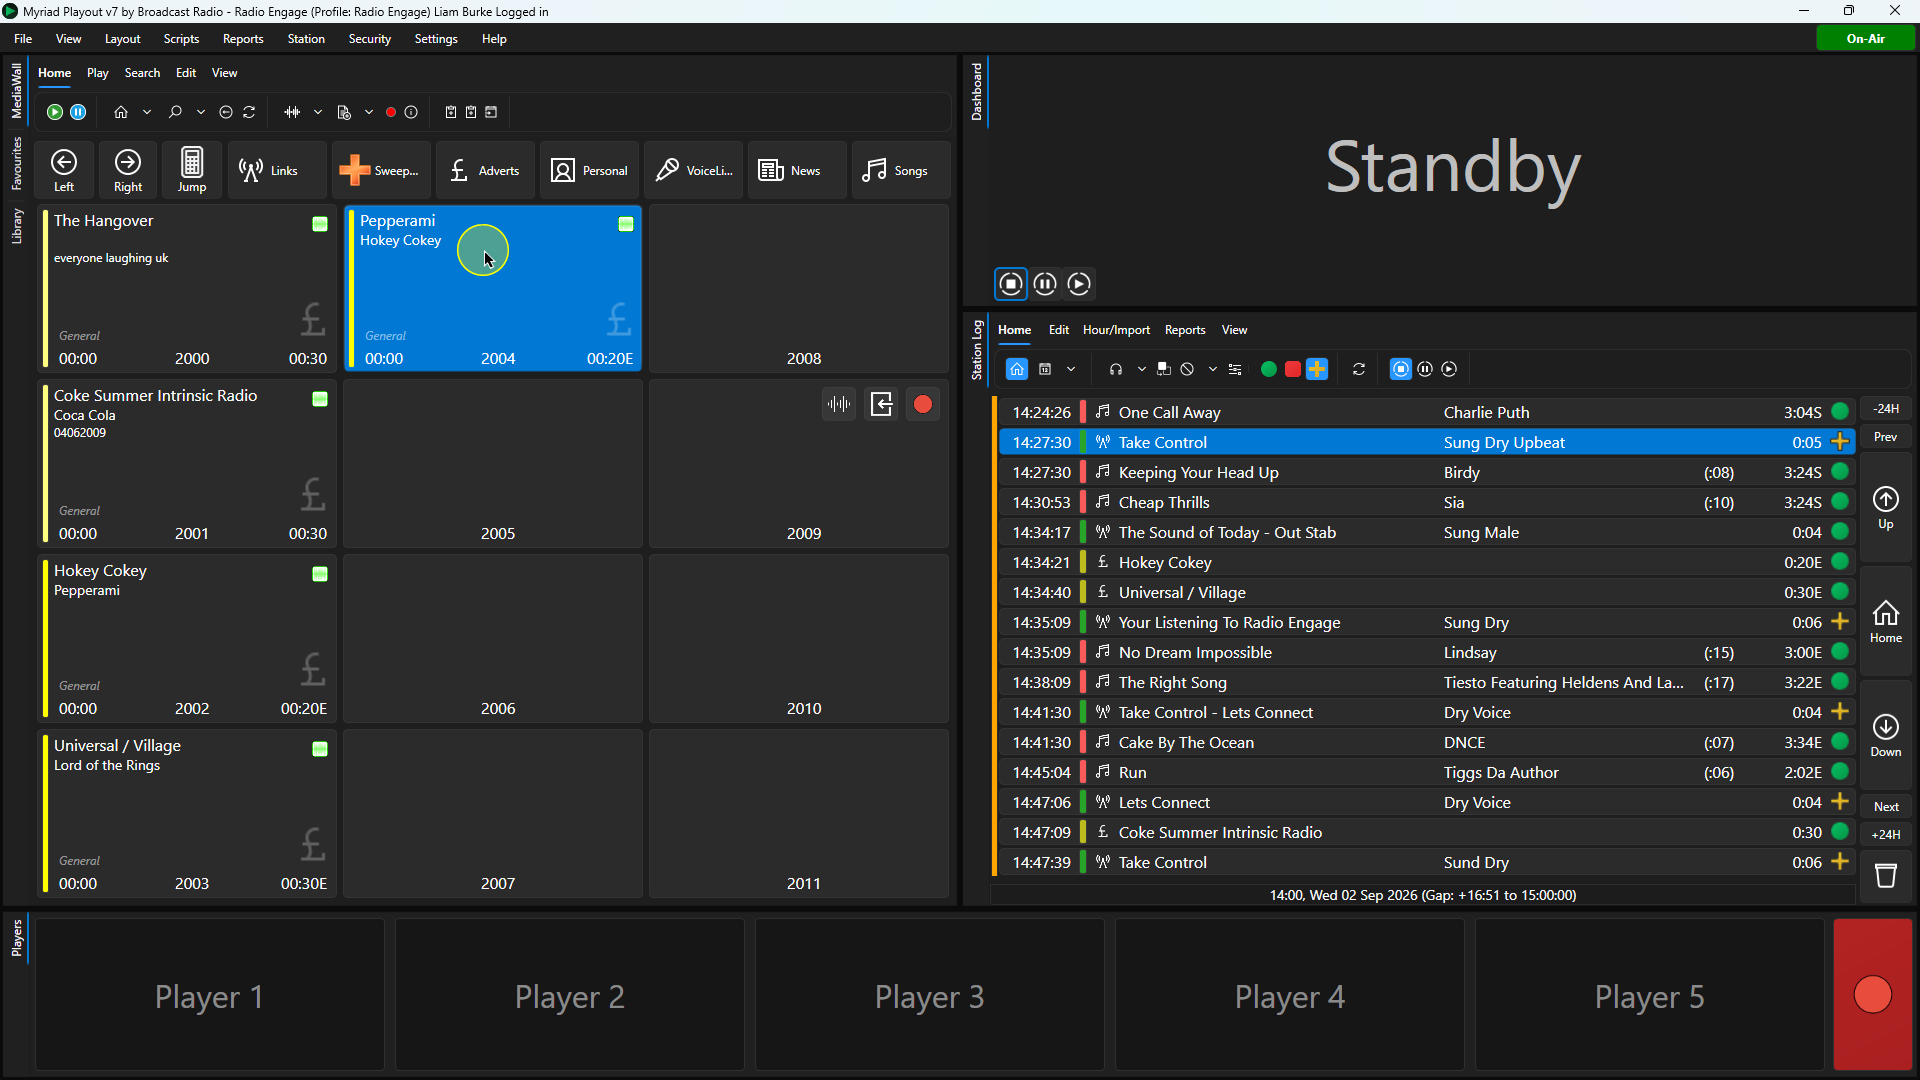Click the info icon in MediaWall toolbar
The width and height of the screenshot is (1920, 1080).
411,112
